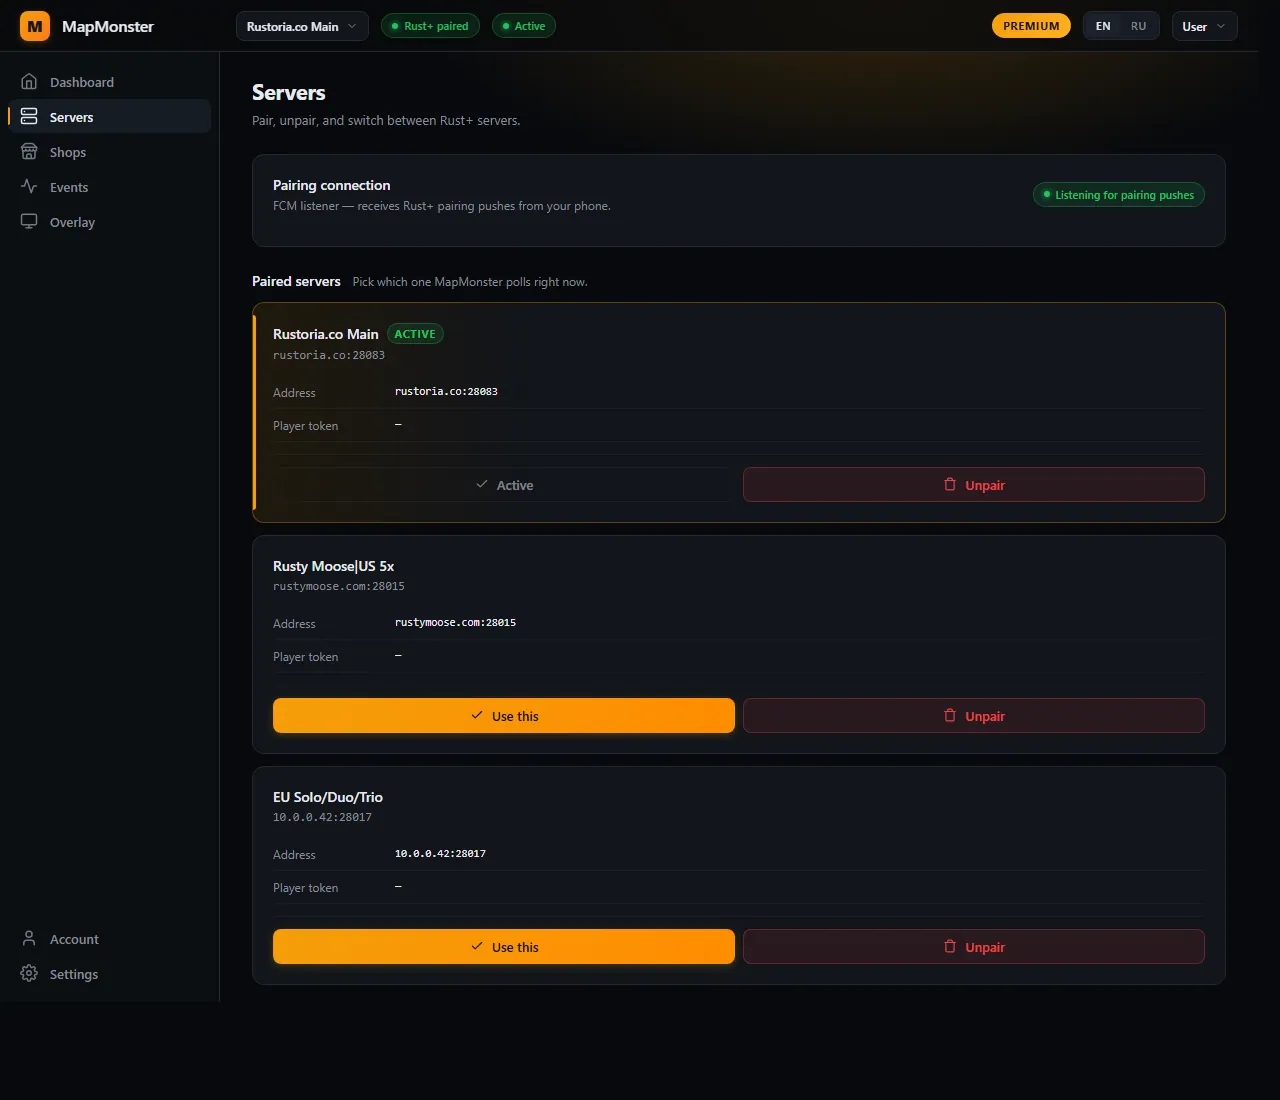Click the Overlay monitor icon in sidebar
Viewport: 1280px width, 1100px height.
click(29, 222)
